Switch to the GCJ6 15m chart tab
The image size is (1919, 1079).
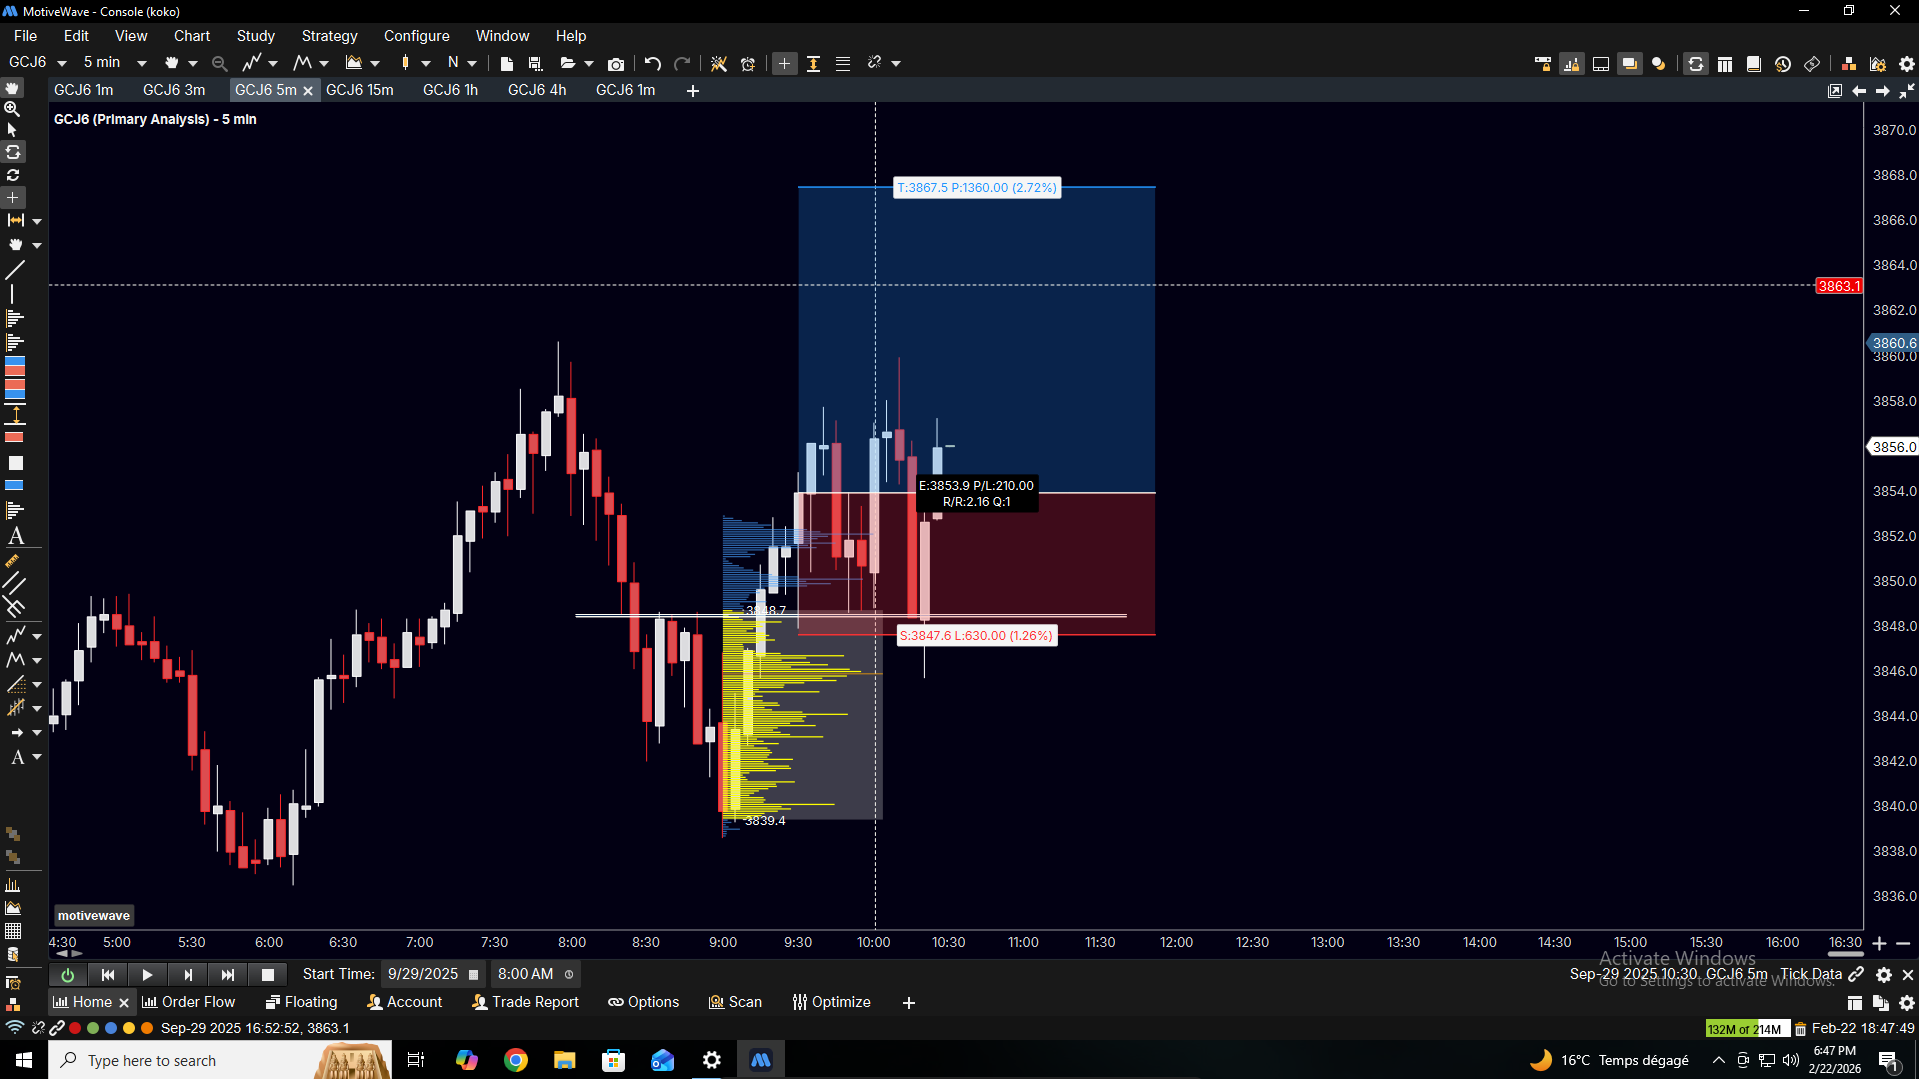360,90
